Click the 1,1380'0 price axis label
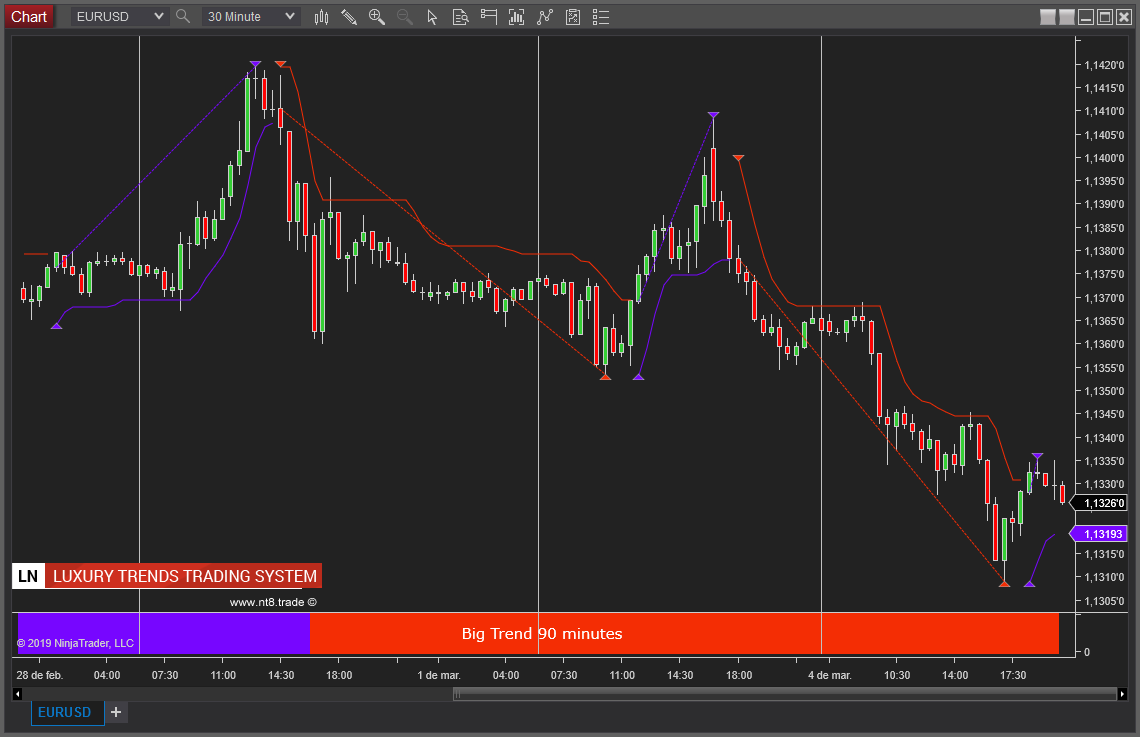The width and height of the screenshot is (1140, 737). (1104, 251)
